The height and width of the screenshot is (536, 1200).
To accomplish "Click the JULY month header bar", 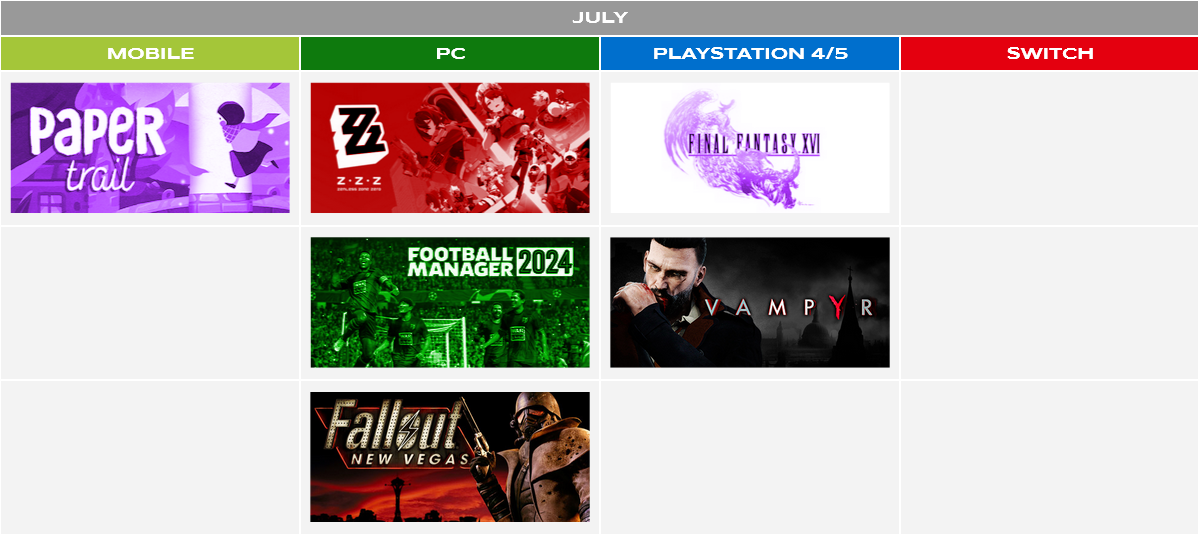I will 600,18.
